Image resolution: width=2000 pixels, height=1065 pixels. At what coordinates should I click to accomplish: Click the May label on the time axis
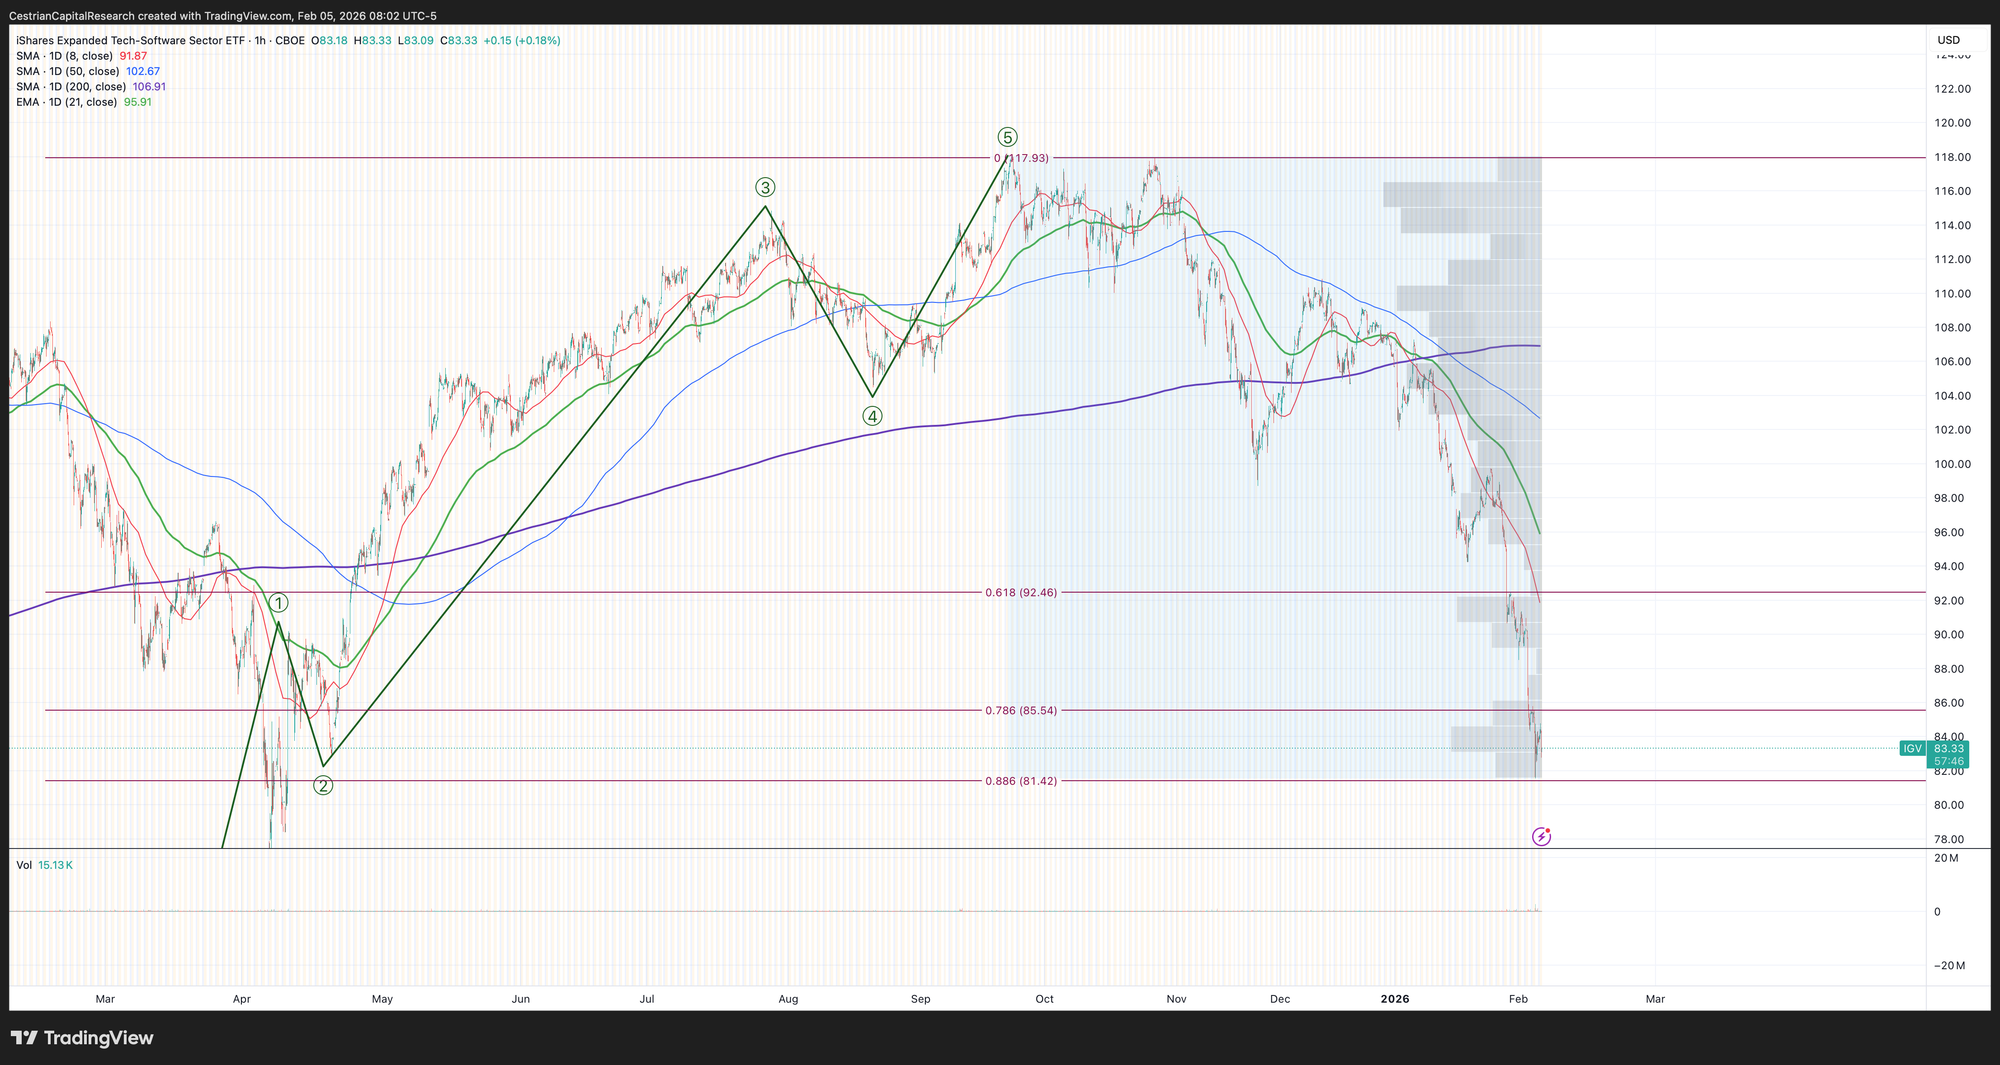pos(382,999)
